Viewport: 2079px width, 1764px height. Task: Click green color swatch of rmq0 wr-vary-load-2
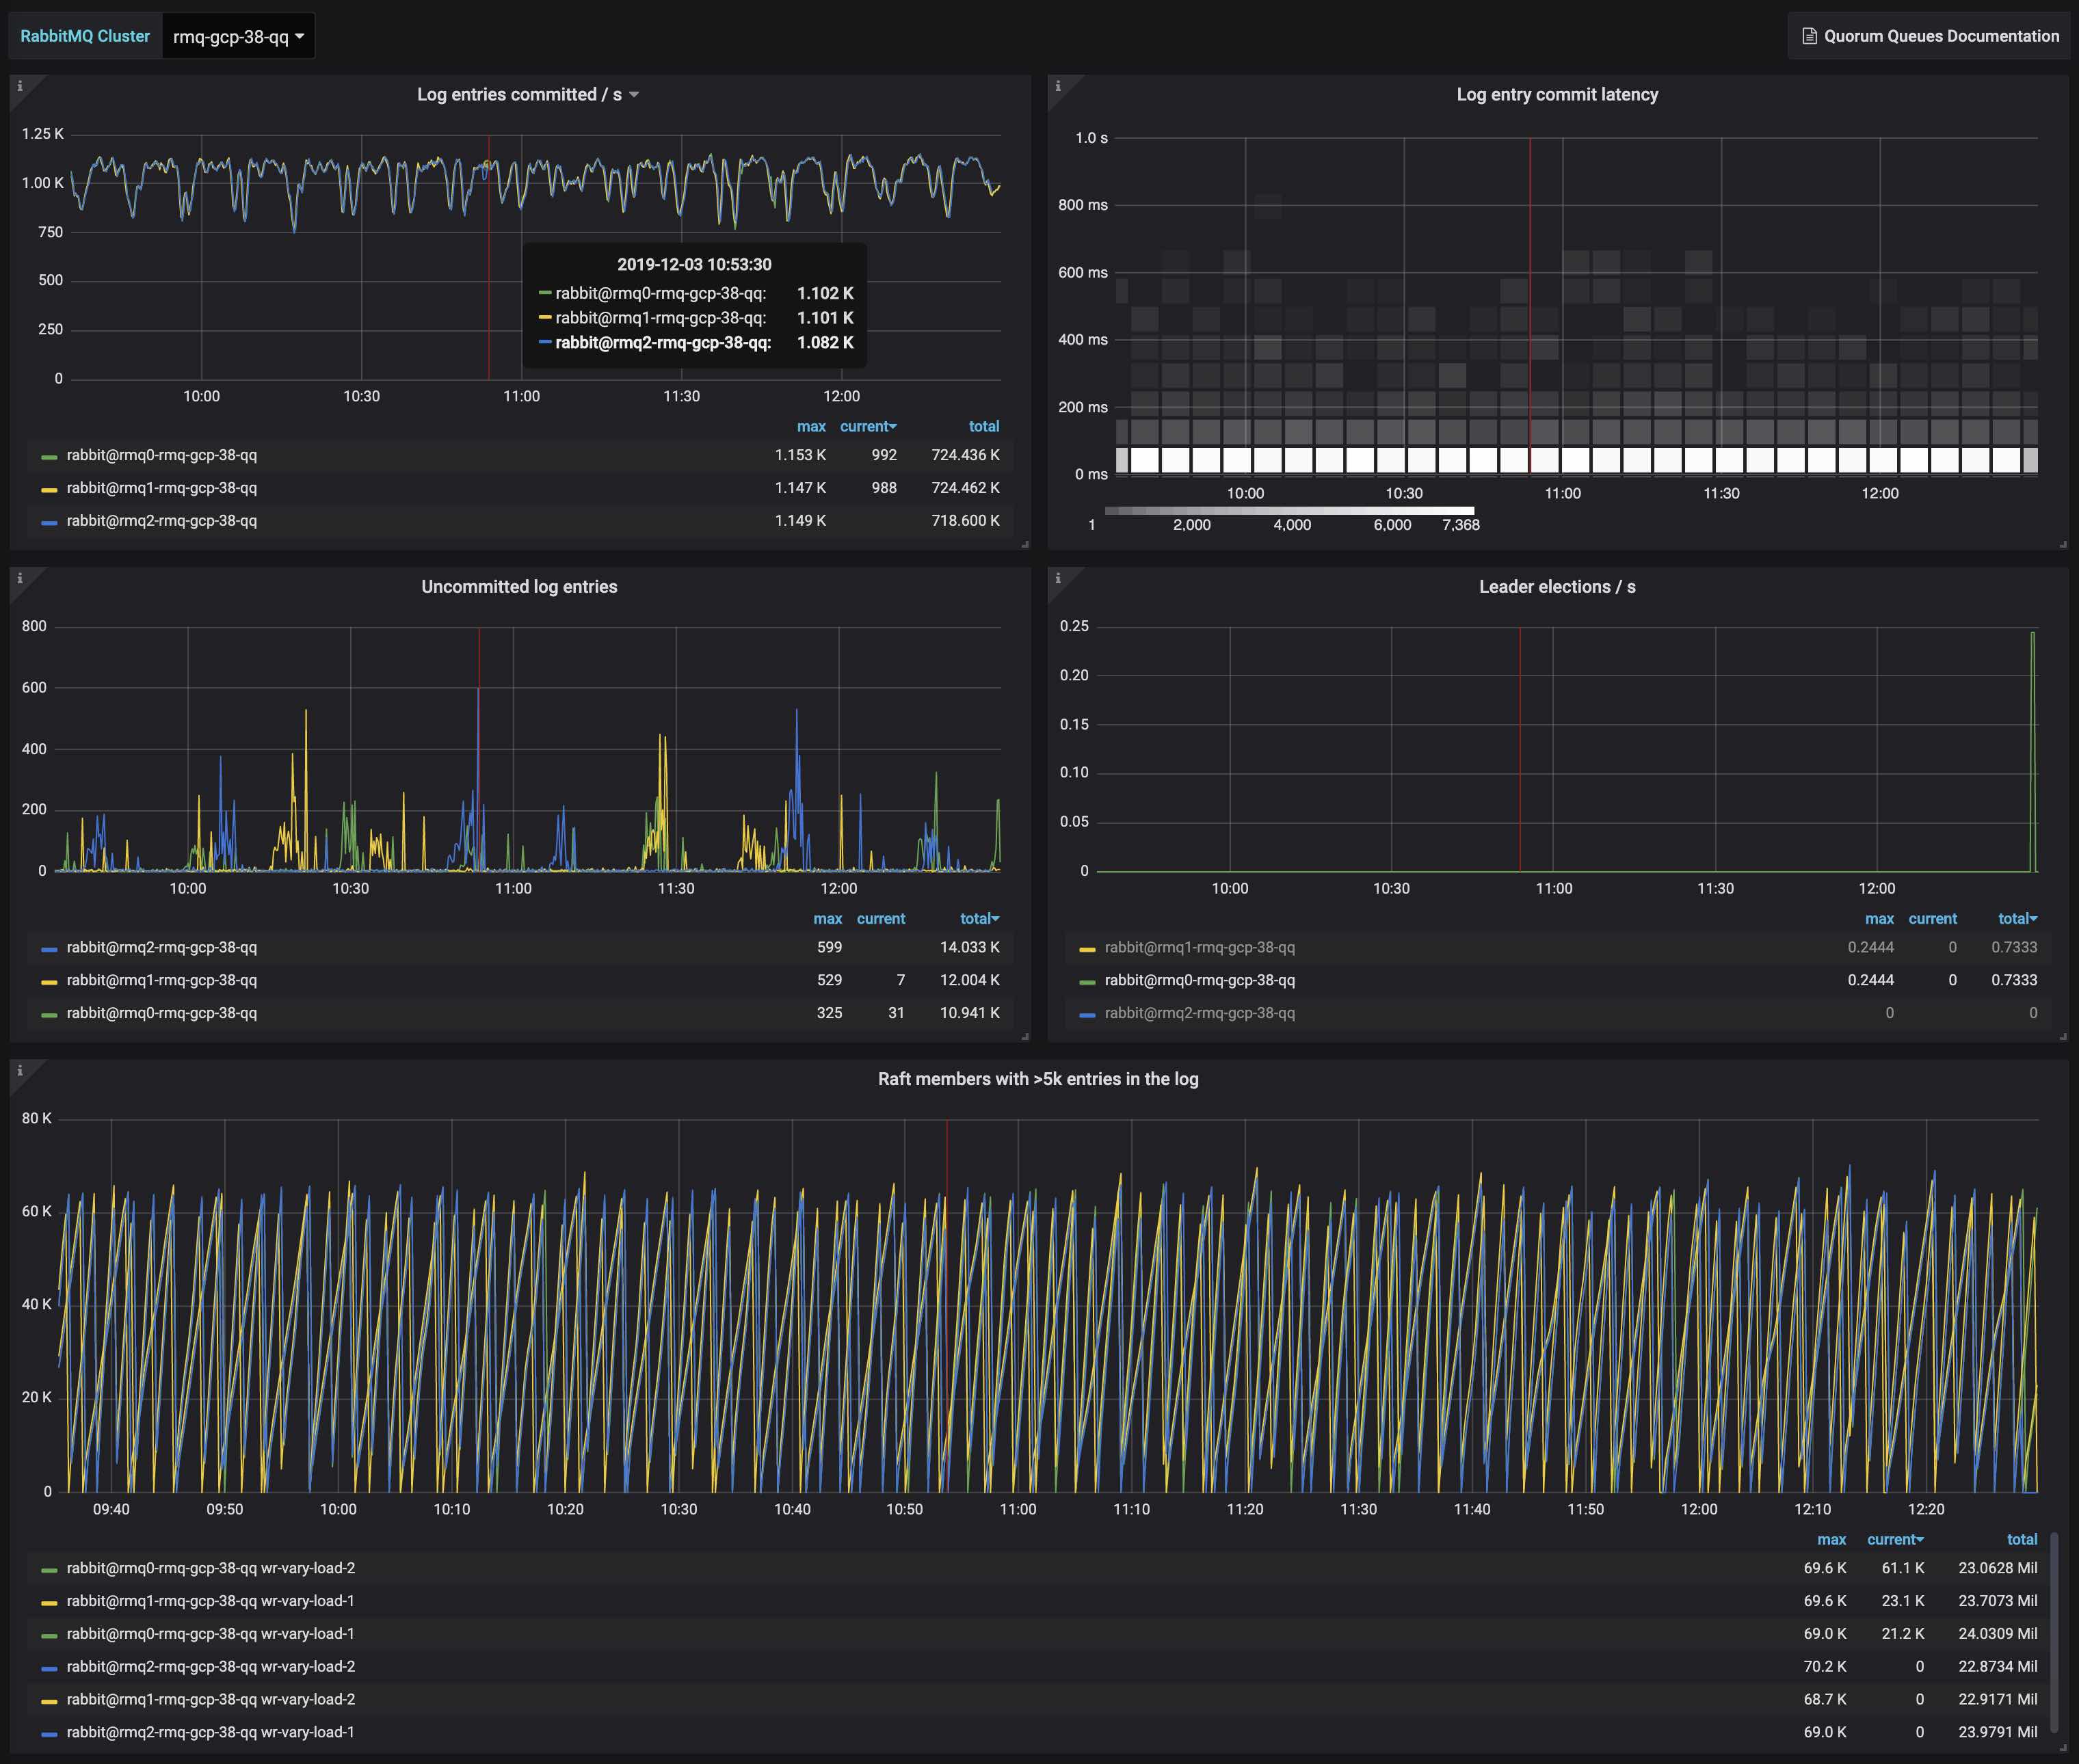pyautogui.click(x=49, y=1570)
